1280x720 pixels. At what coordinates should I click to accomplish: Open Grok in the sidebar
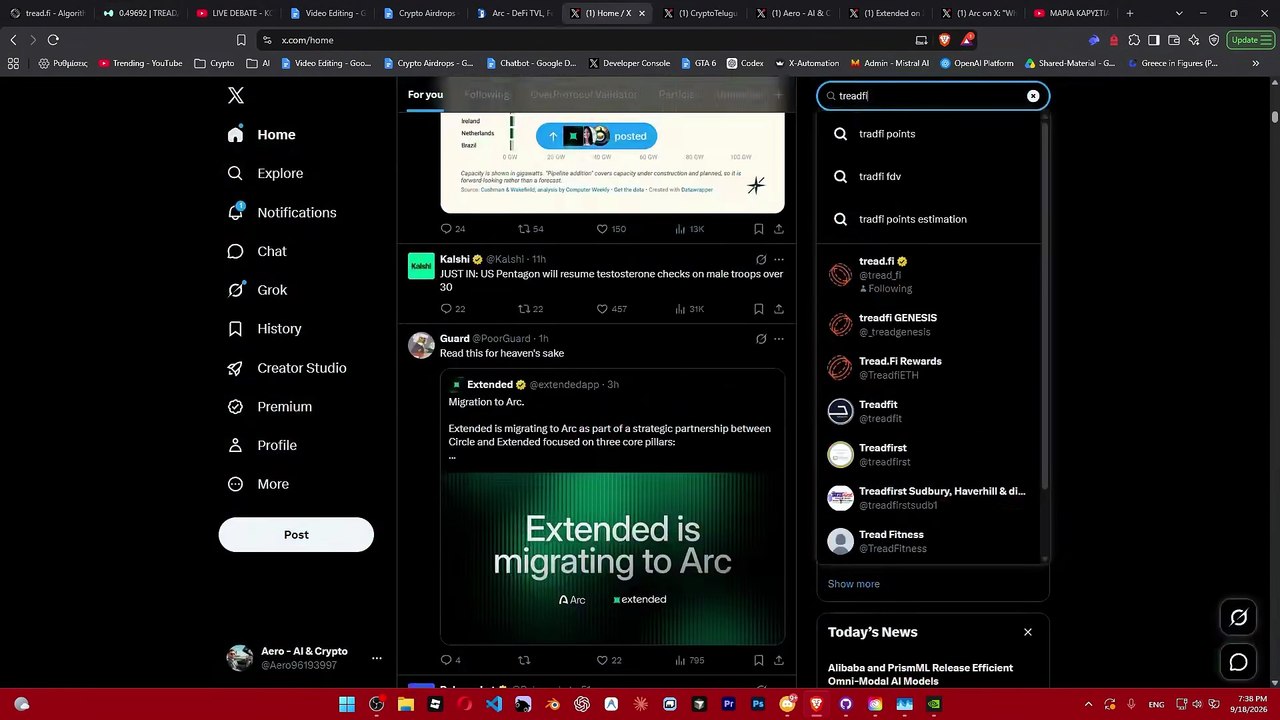coord(258,290)
